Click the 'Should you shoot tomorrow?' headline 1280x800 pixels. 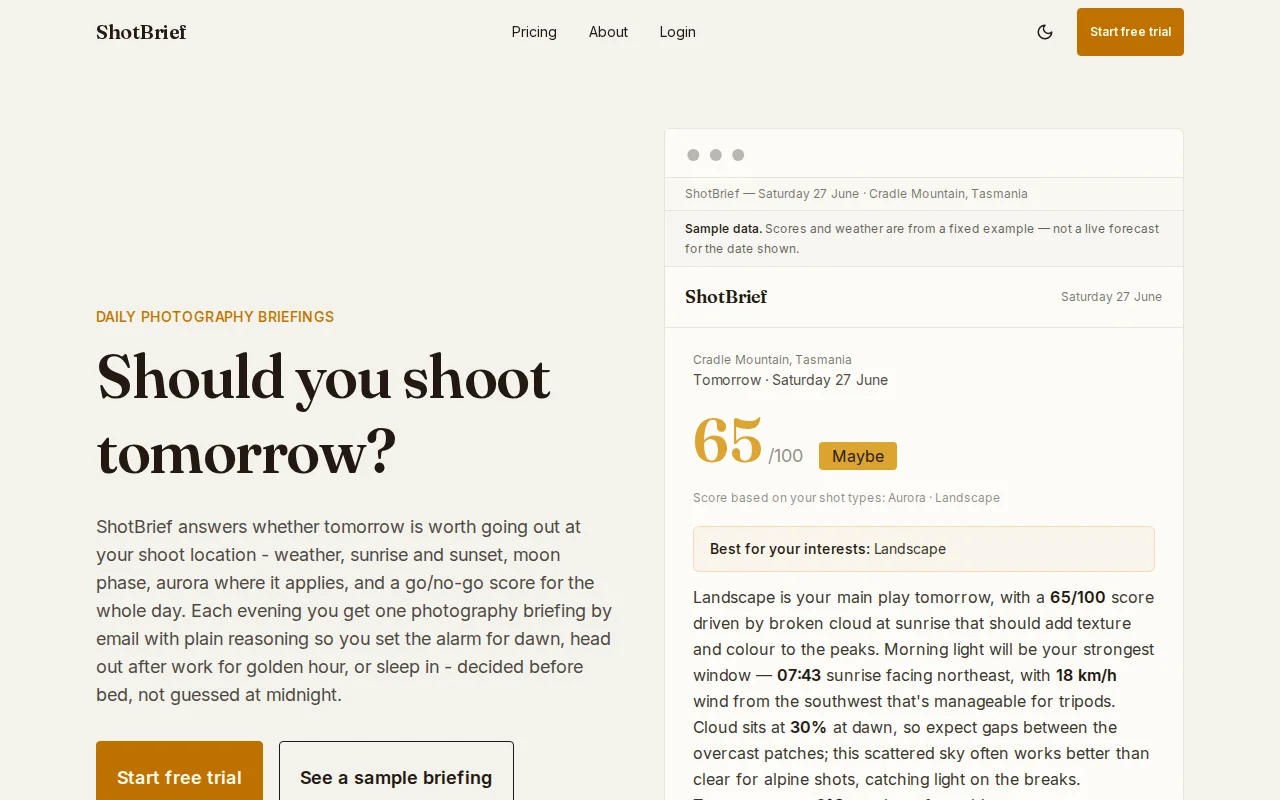point(323,415)
